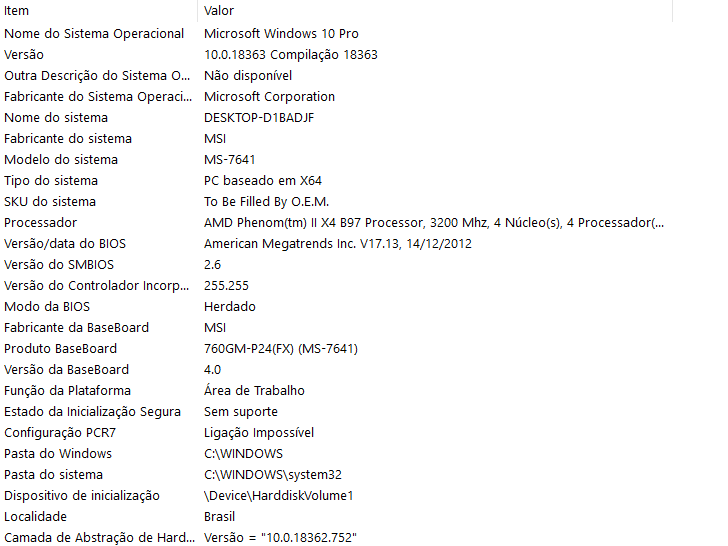728x546 pixels.
Task: Select the Processador row
Action: [x=336, y=222]
